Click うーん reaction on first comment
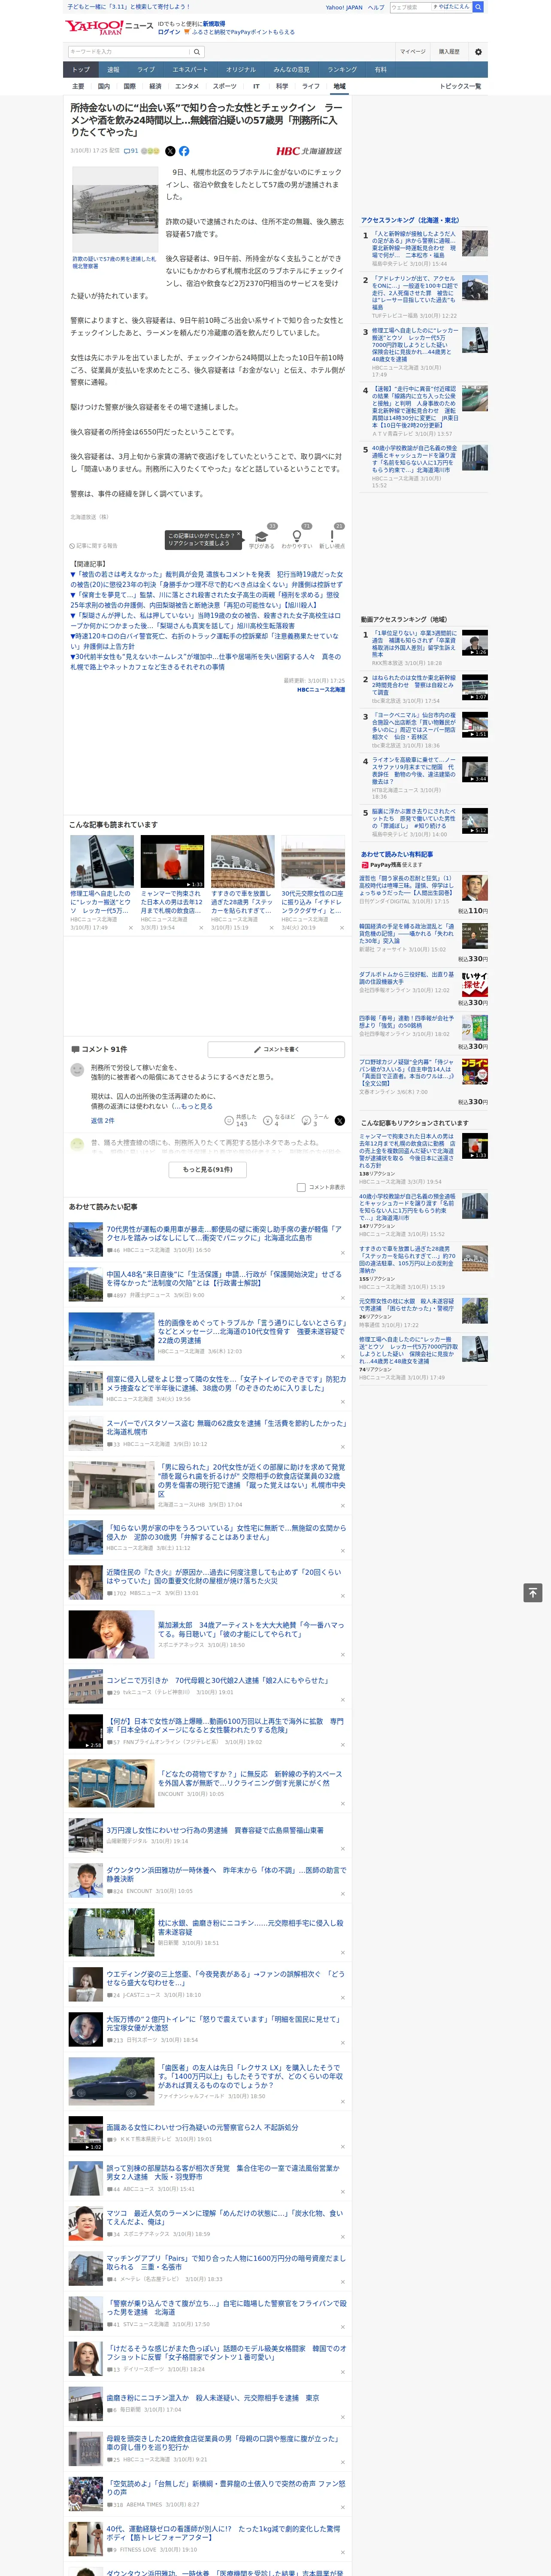This screenshot has width=551, height=2576. [307, 1120]
